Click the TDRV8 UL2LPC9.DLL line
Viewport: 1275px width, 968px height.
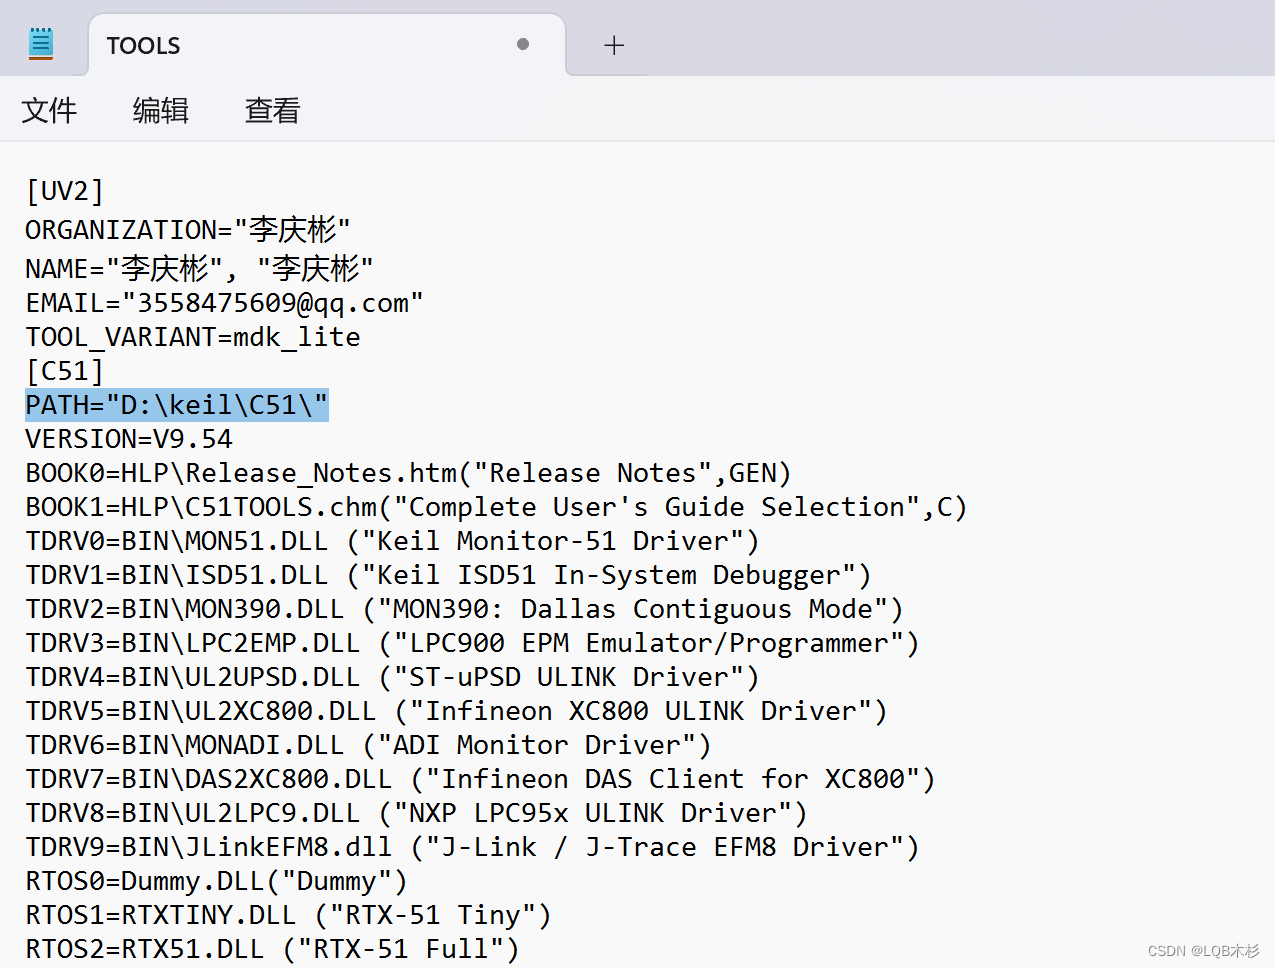point(417,813)
